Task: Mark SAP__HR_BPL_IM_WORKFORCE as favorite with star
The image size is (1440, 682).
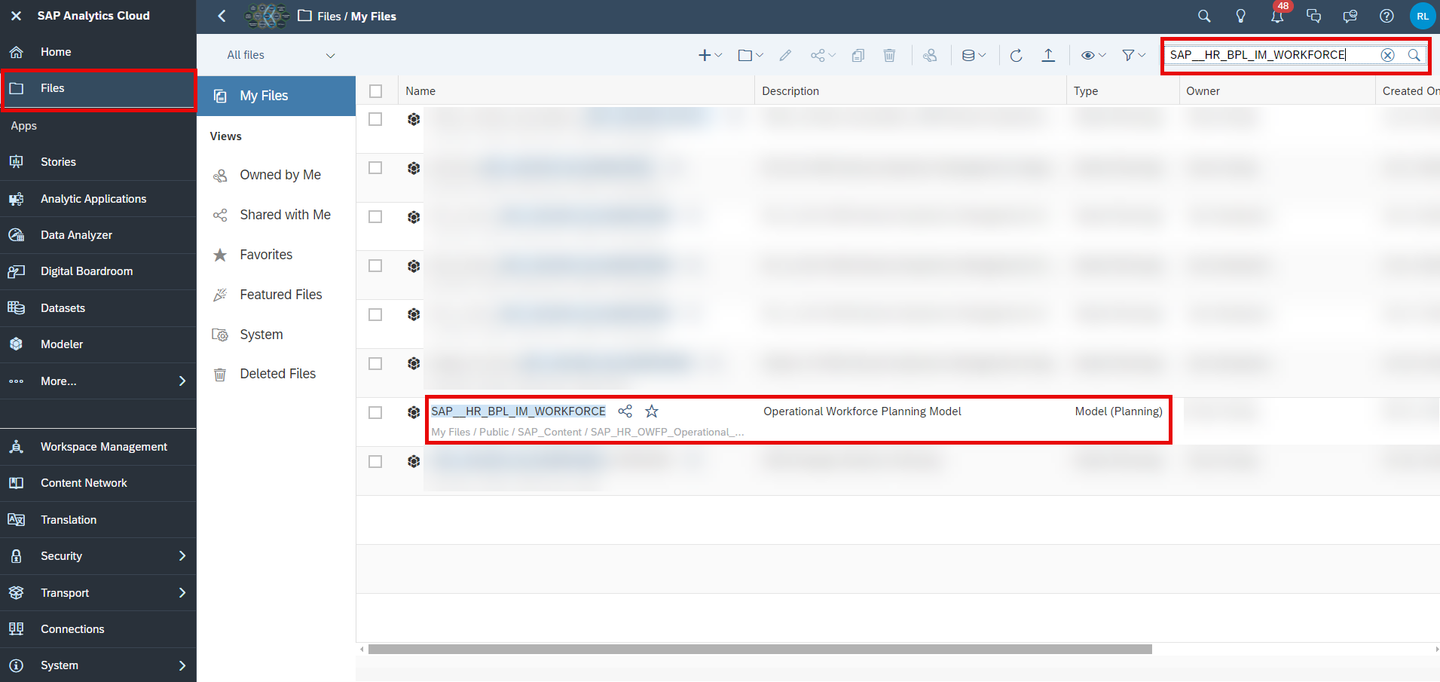Action: click(652, 411)
